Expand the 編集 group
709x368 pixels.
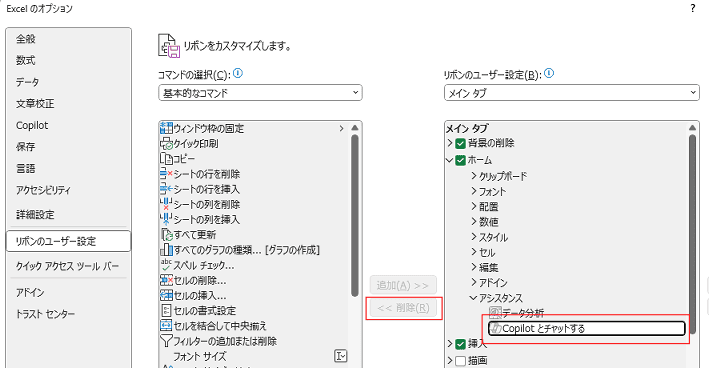pyautogui.click(x=474, y=267)
